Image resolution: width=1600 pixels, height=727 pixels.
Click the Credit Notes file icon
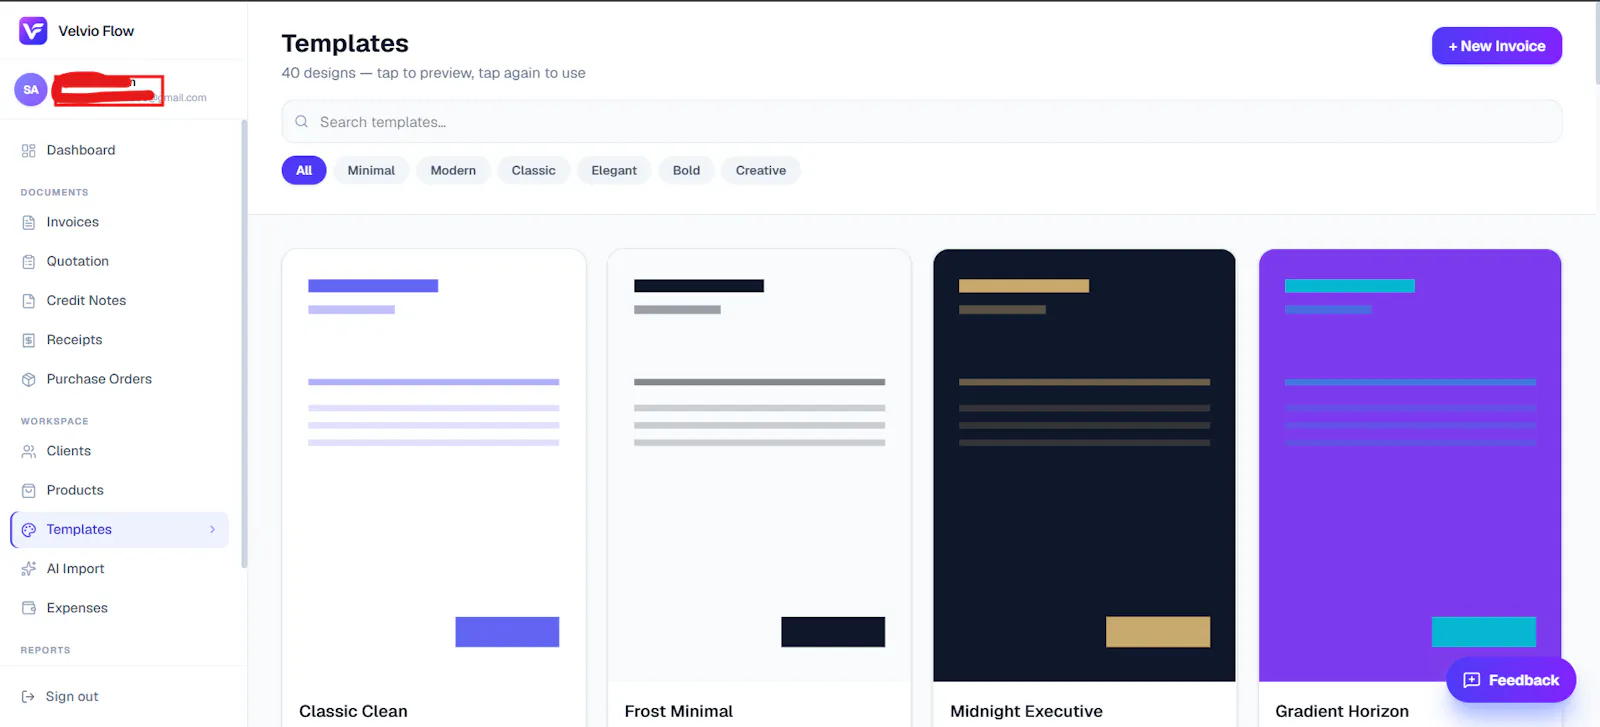coord(28,301)
